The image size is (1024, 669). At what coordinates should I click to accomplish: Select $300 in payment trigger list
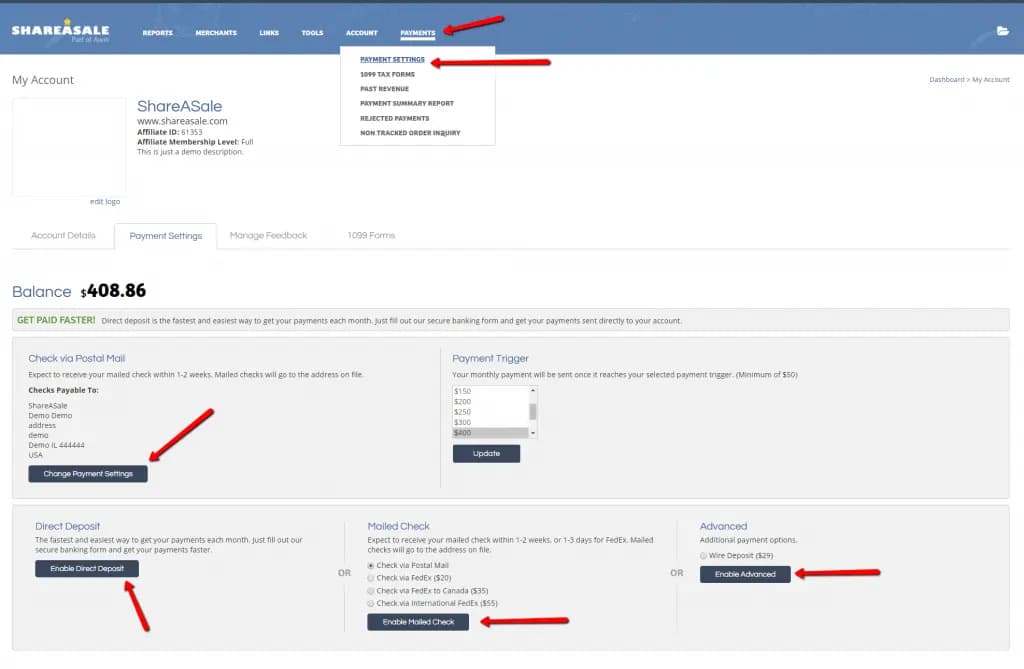pyautogui.click(x=490, y=423)
